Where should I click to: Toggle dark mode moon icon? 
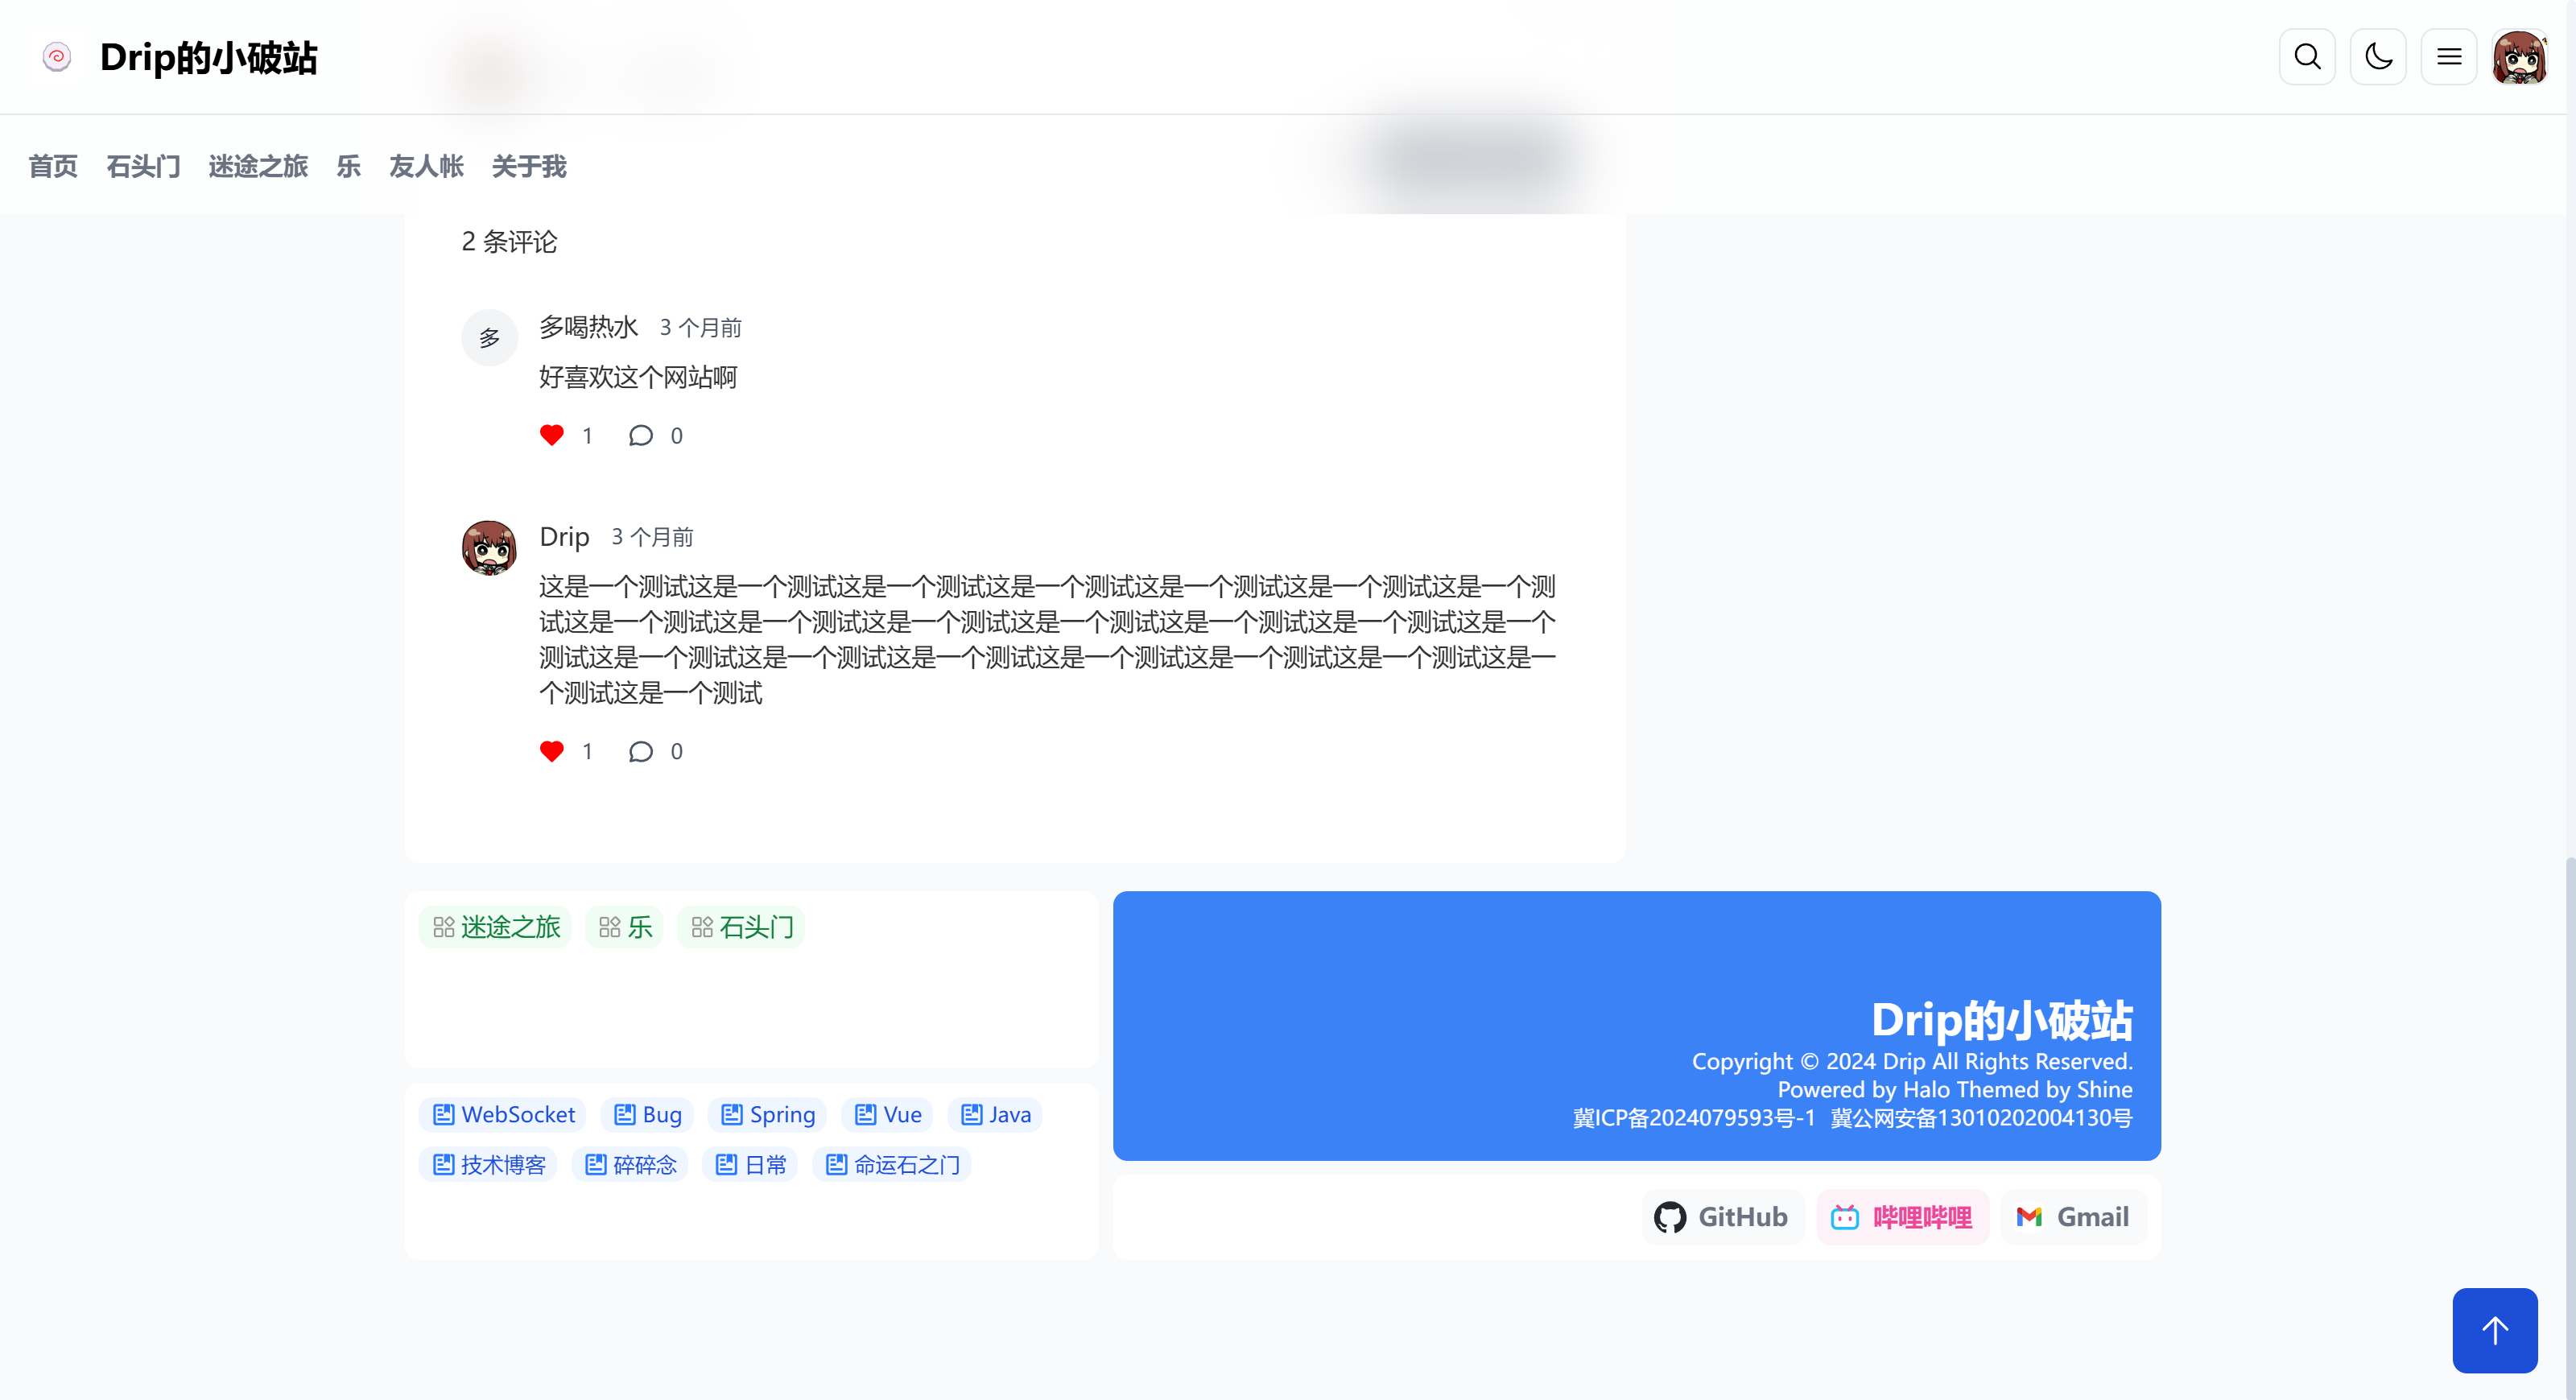(x=2378, y=57)
